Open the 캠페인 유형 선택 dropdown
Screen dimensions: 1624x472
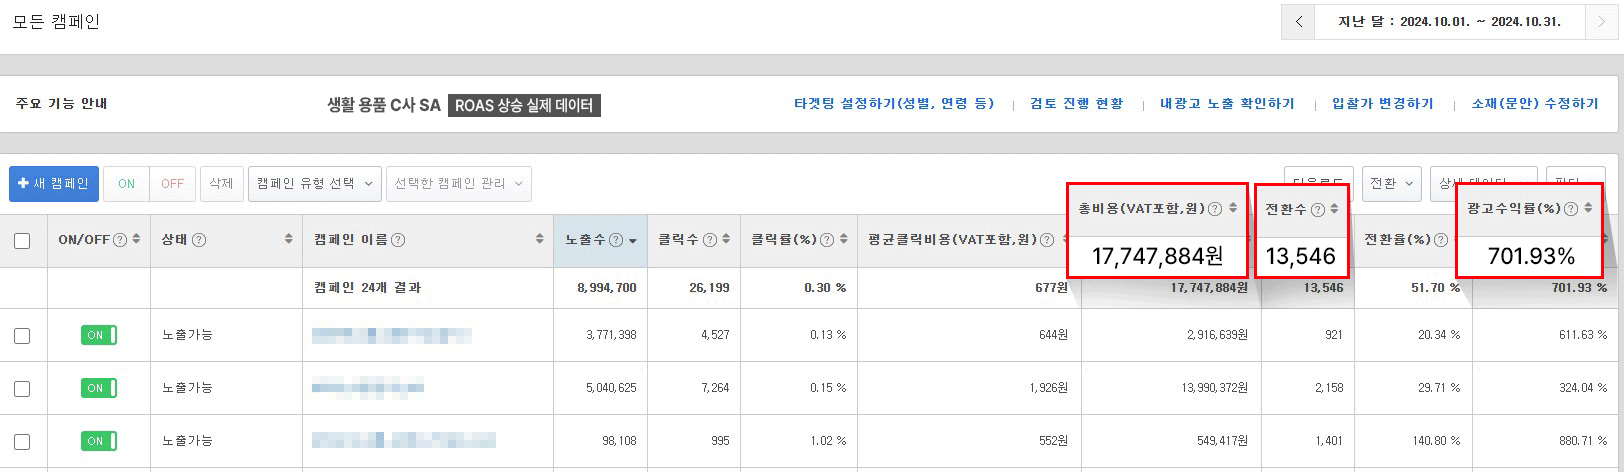pyautogui.click(x=314, y=184)
